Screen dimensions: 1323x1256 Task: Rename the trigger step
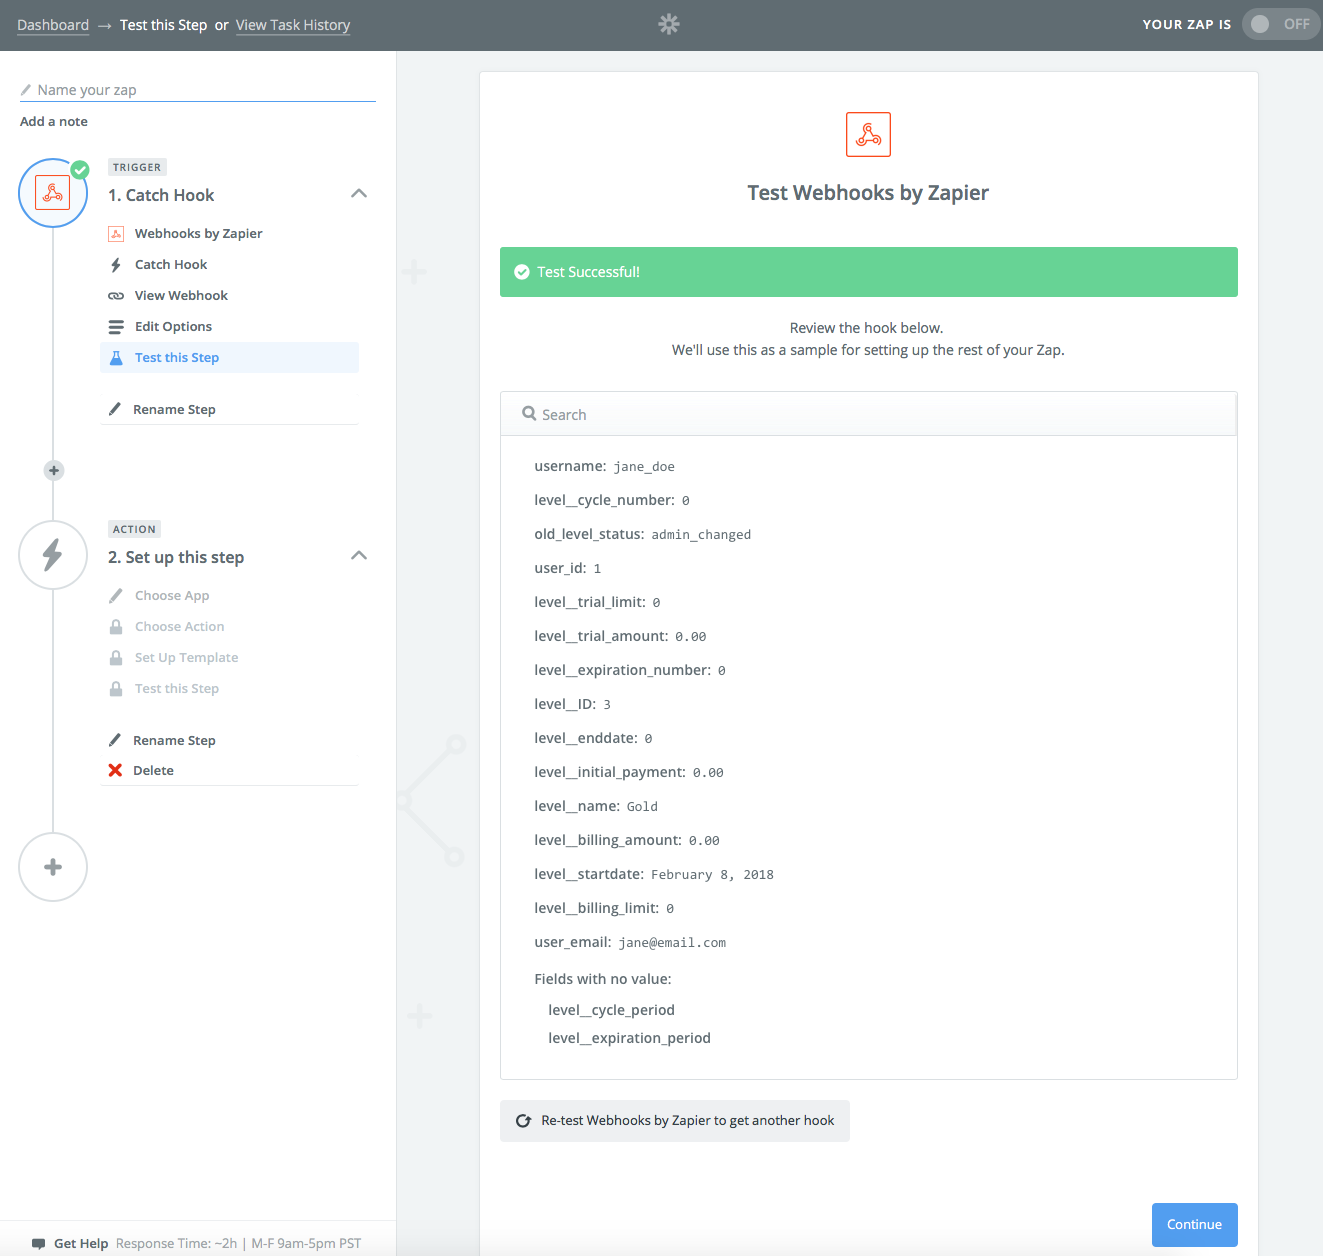(174, 409)
